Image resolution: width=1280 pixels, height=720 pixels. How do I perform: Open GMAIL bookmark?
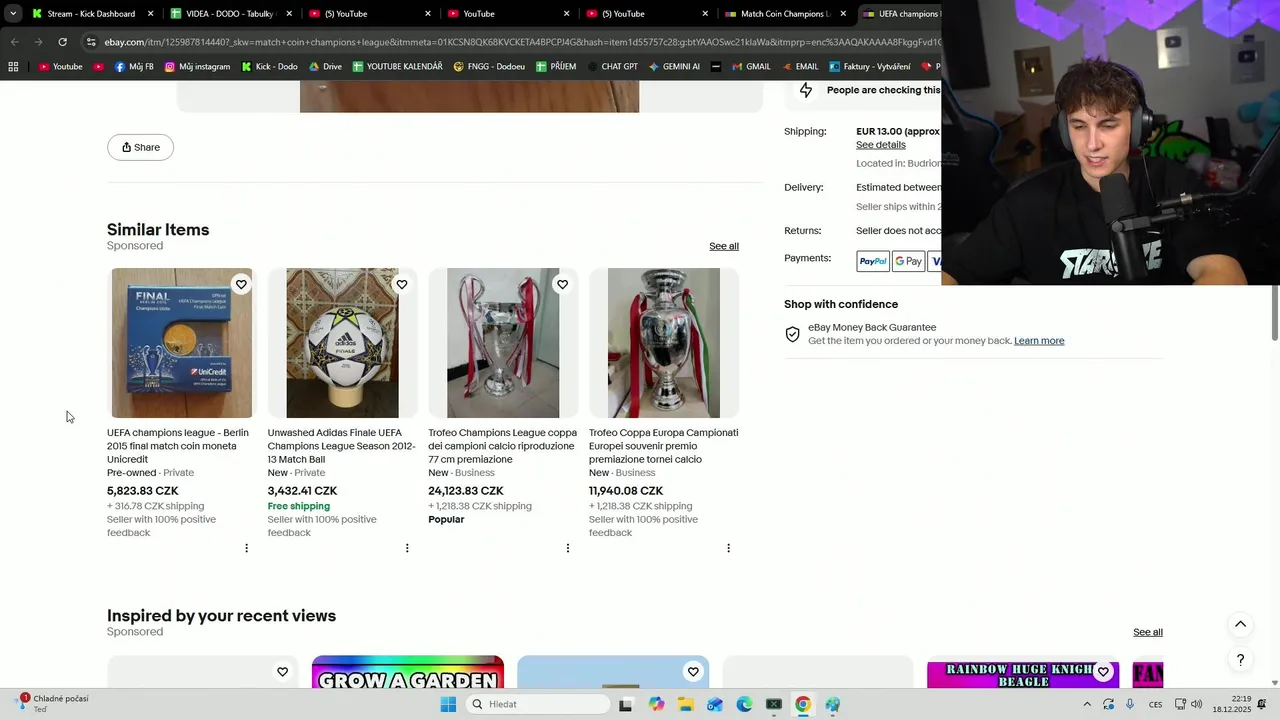tap(751, 67)
